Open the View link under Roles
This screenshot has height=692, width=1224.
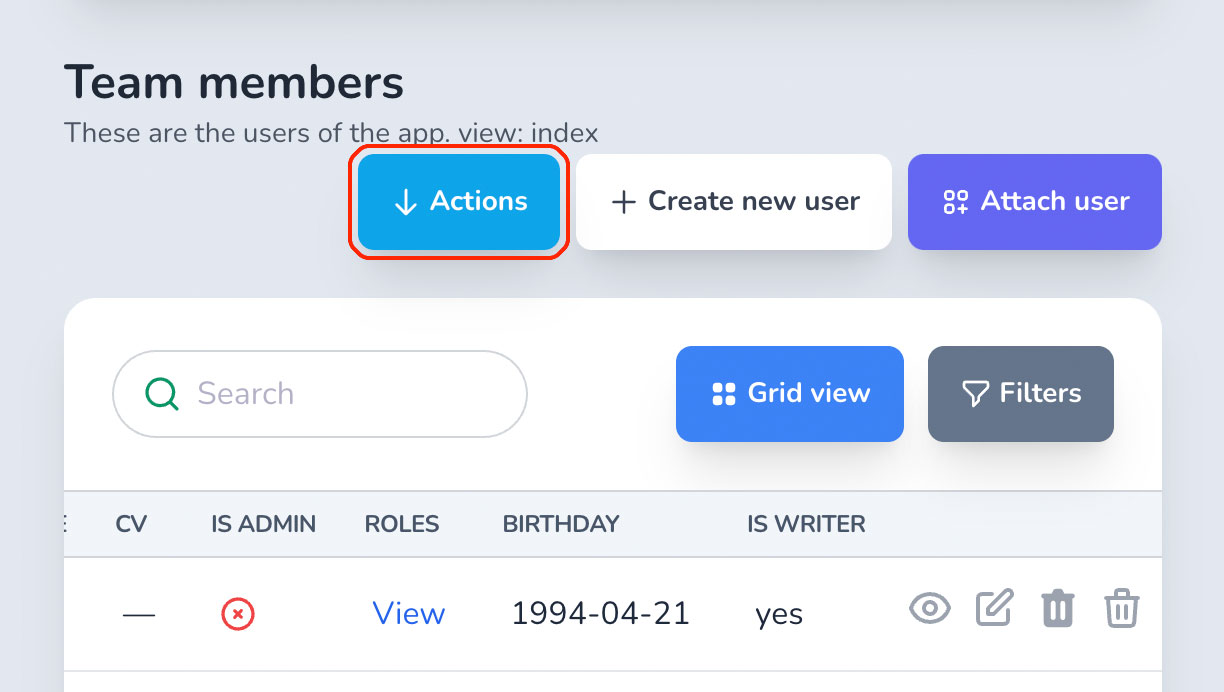coord(409,613)
